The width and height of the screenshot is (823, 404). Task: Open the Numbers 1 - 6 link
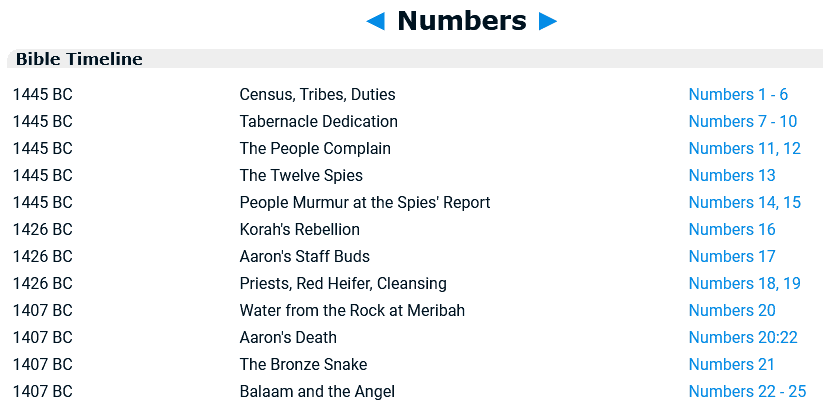738,95
